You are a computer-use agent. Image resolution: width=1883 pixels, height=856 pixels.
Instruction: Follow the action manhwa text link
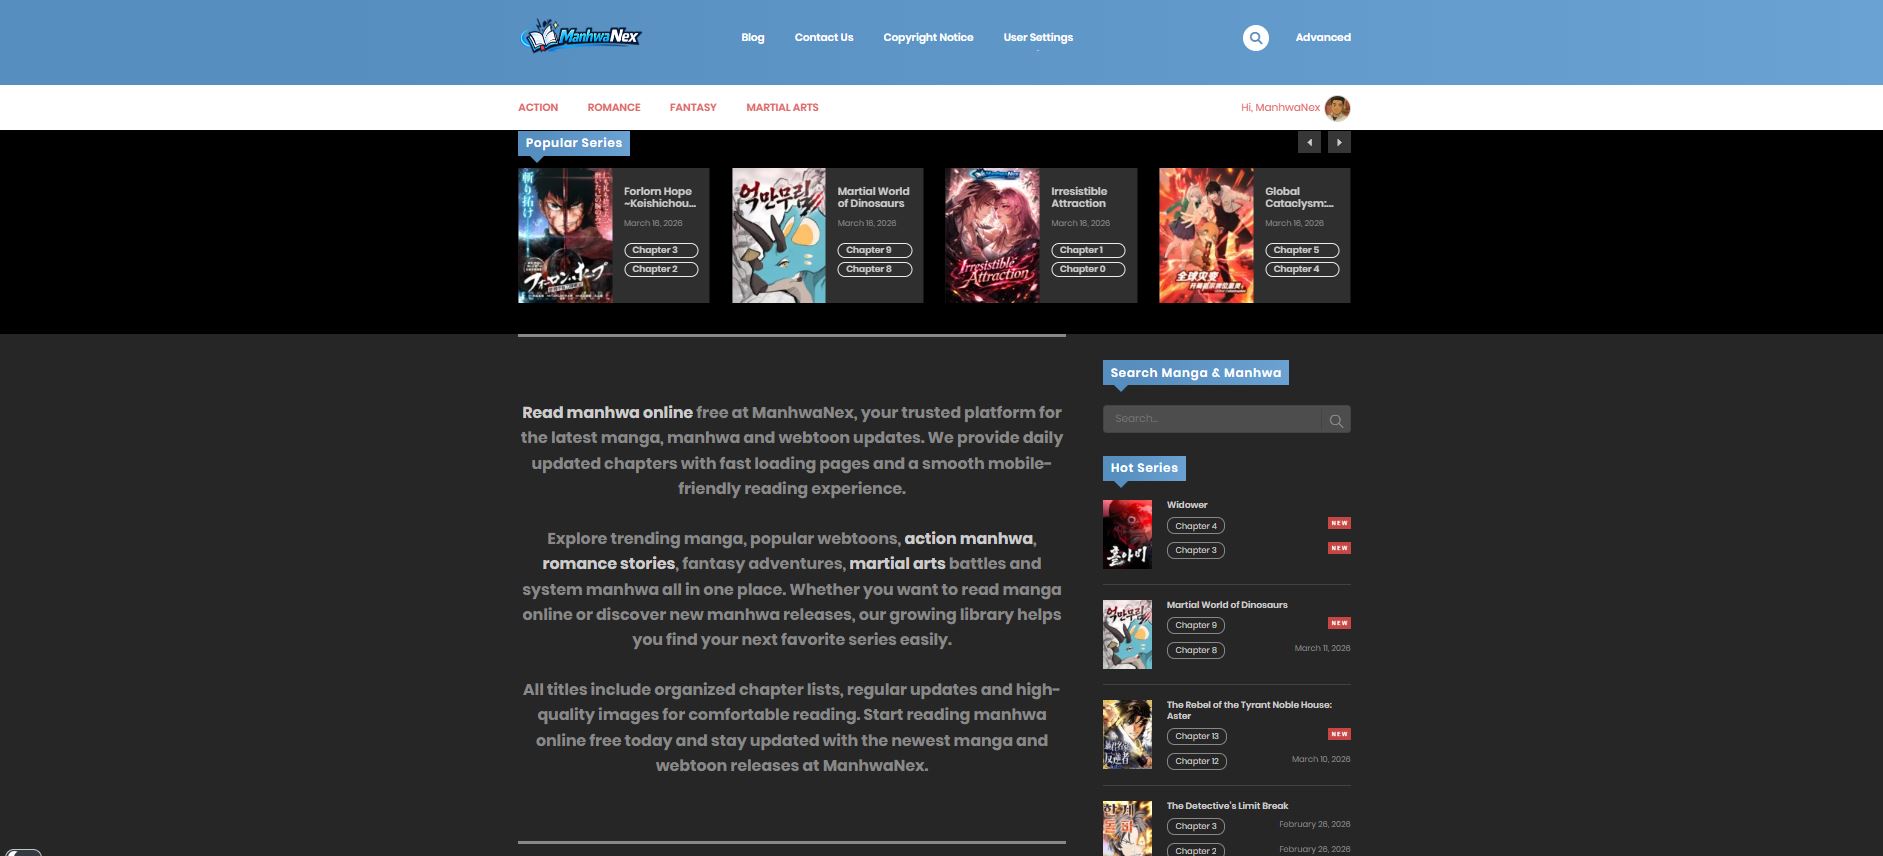click(x=968, y=538)
